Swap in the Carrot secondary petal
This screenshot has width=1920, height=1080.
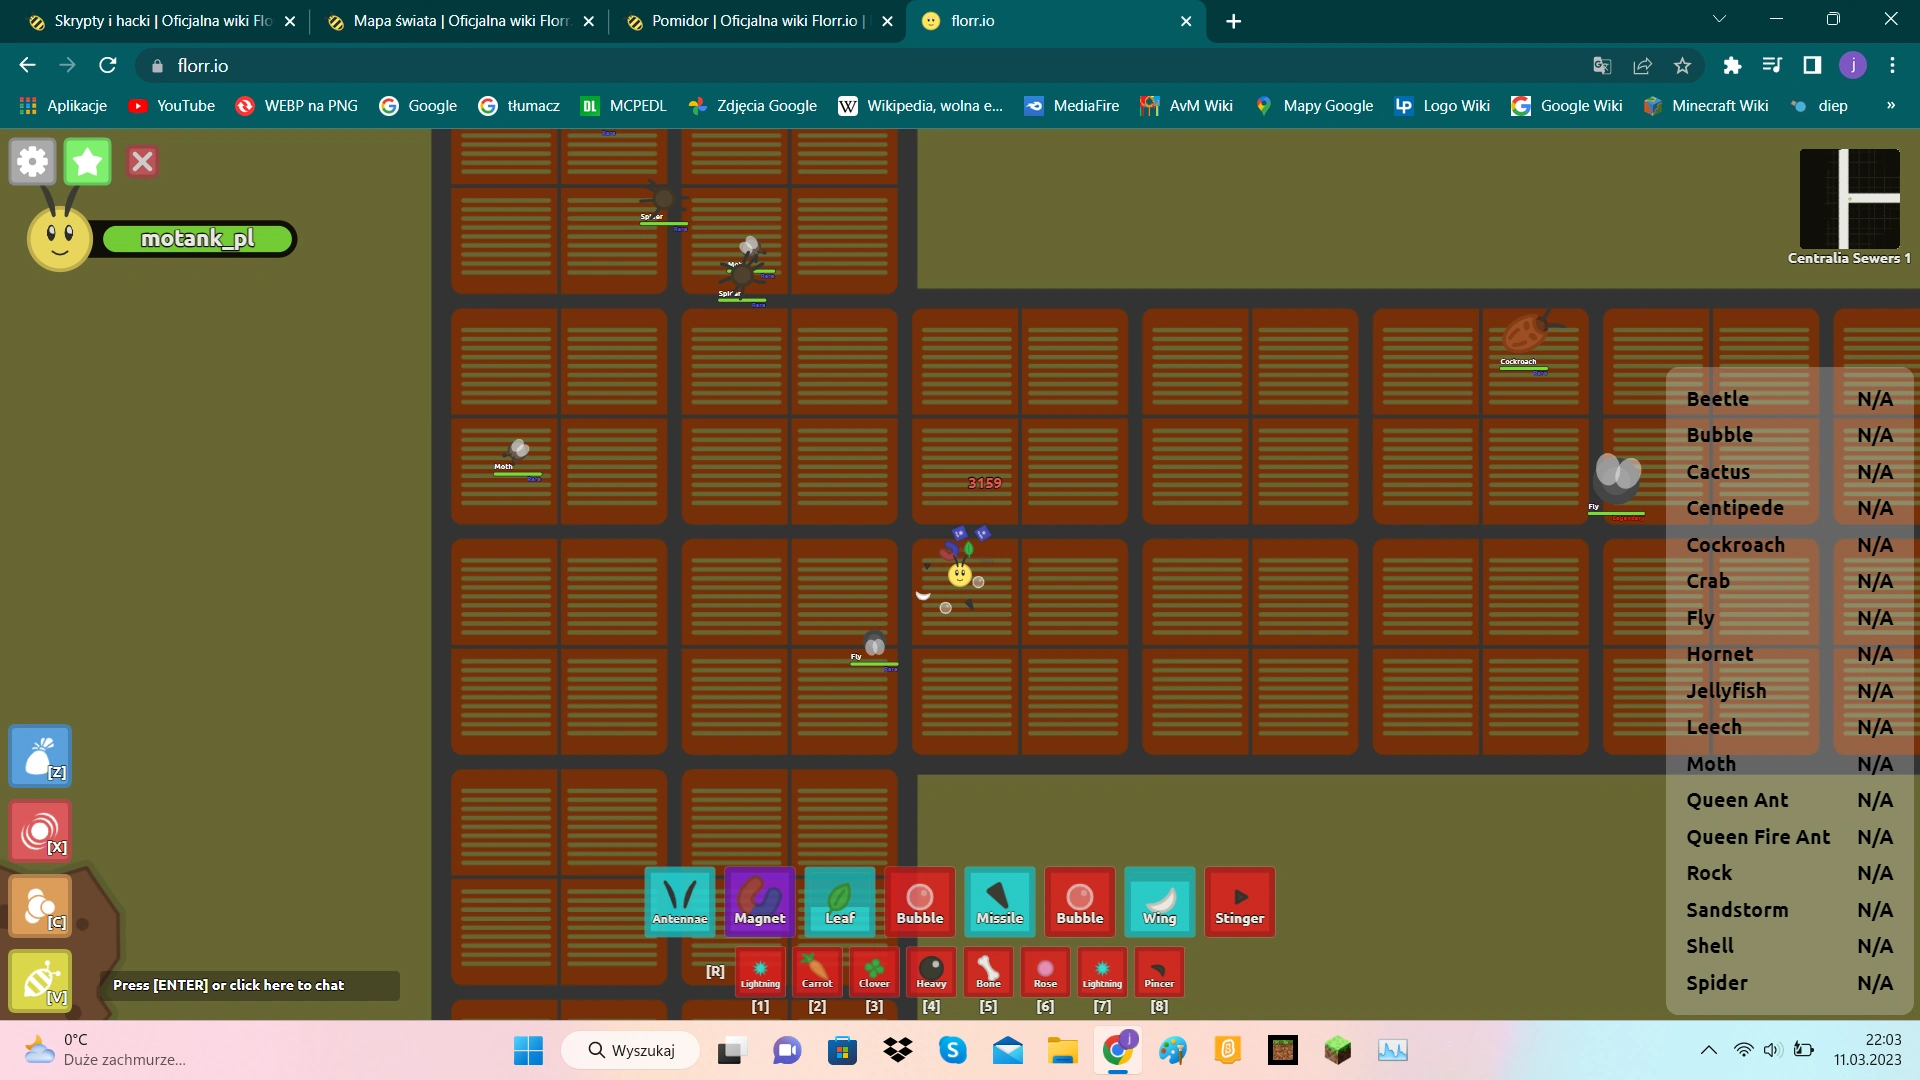pos(817,971)
